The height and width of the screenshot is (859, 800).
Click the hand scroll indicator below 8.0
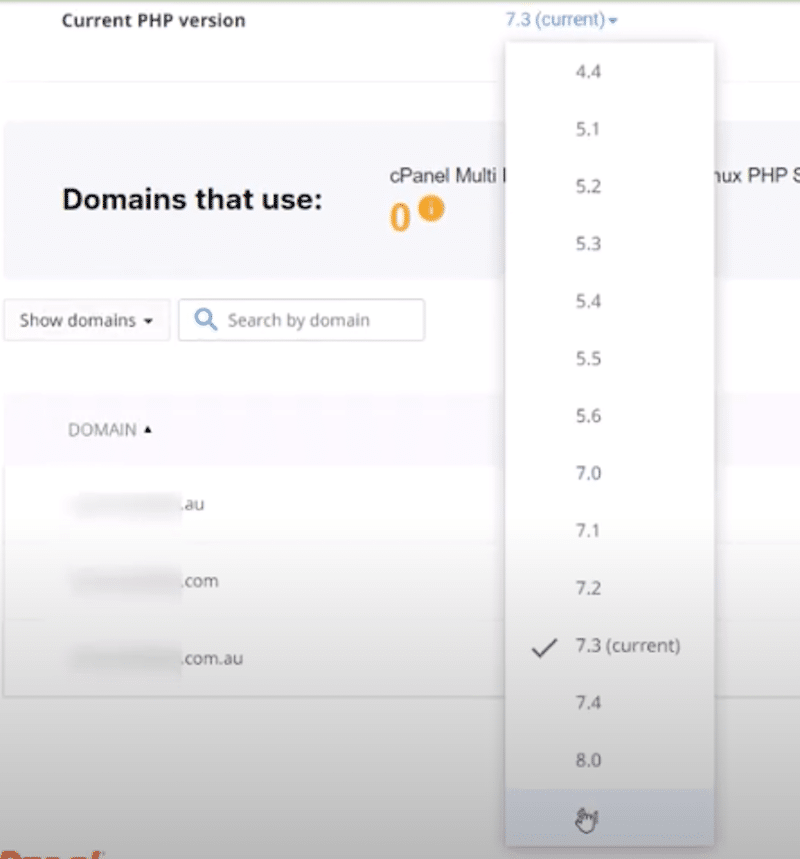click(586, 817)
